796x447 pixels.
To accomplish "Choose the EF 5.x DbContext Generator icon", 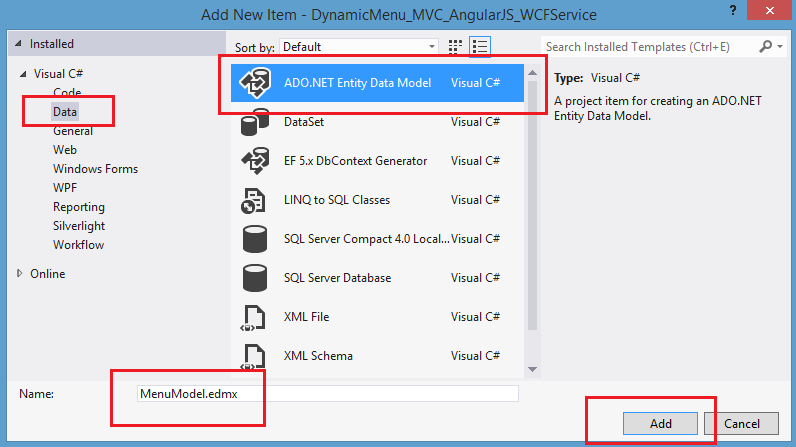I will (x=252, y=161).
